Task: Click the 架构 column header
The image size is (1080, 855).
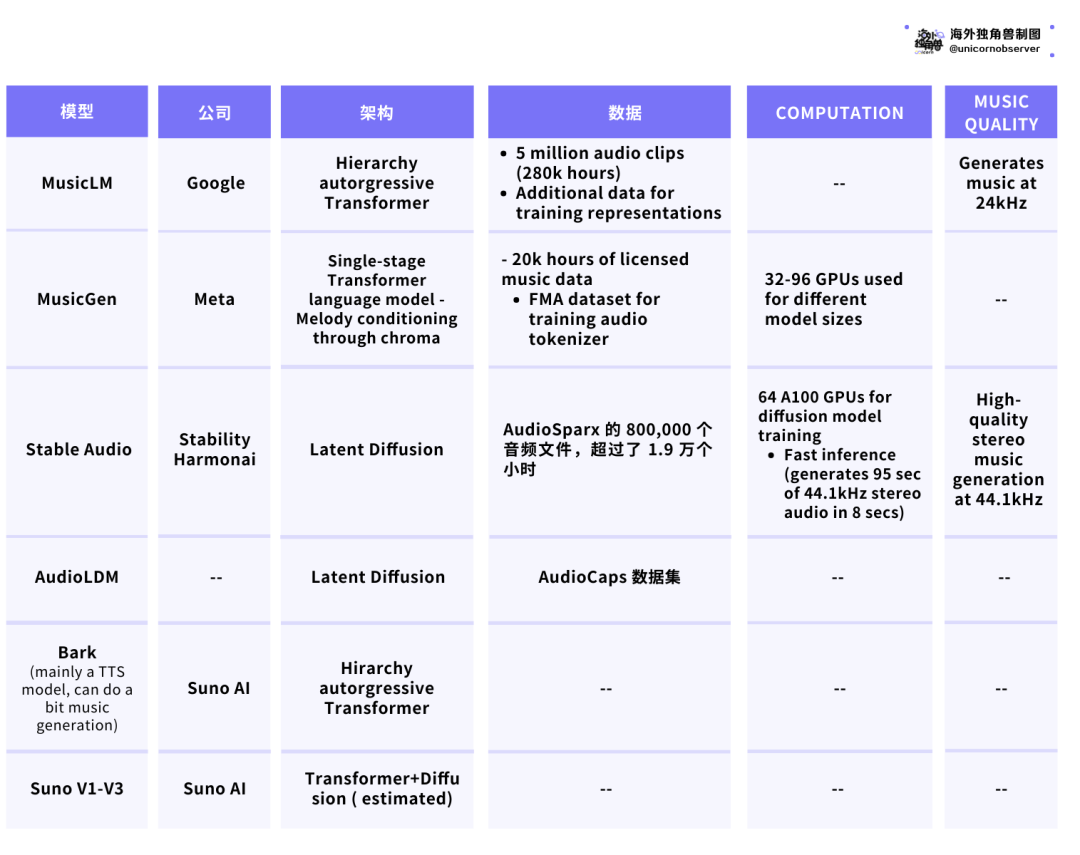Action: [x=377, y=112]
